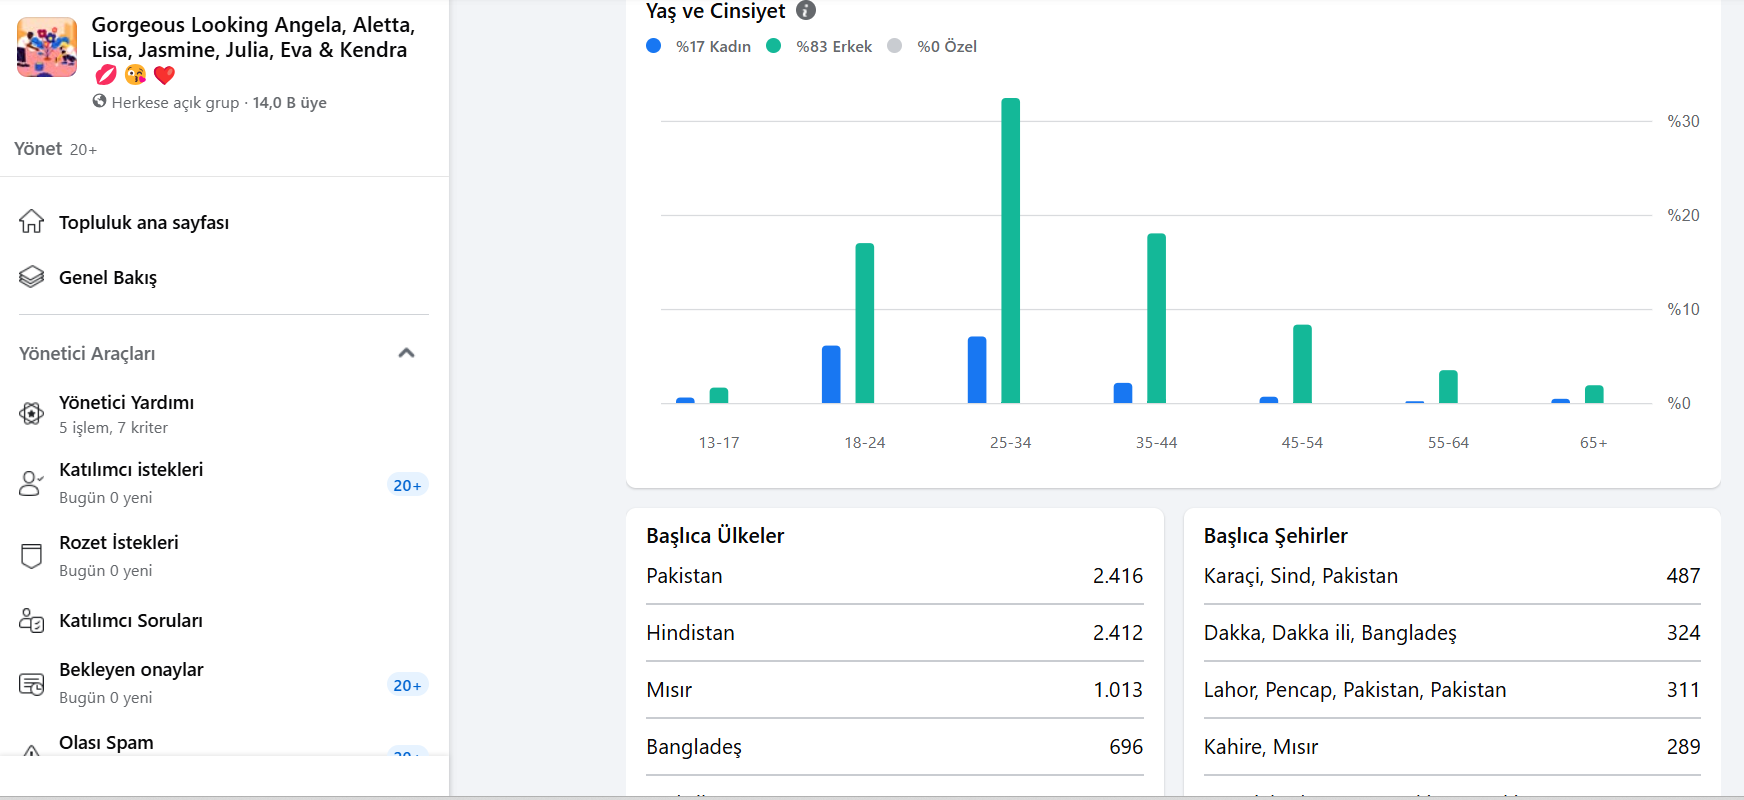
Task: Click the Başlıca Şehirler heading
Action: point(1276,536)
